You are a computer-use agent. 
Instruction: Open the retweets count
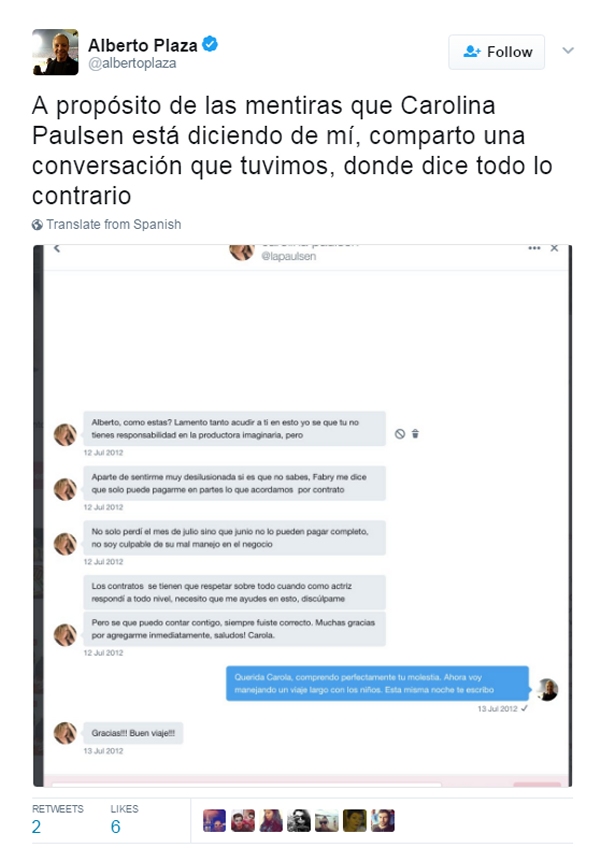tap(36, 827)
